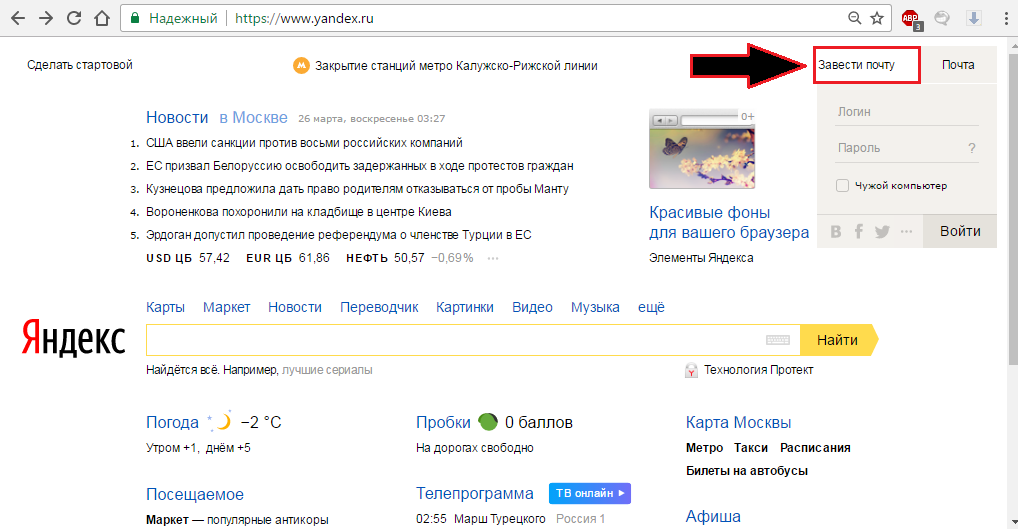
Task: Open the Такси link
Action: pos(751,448)
